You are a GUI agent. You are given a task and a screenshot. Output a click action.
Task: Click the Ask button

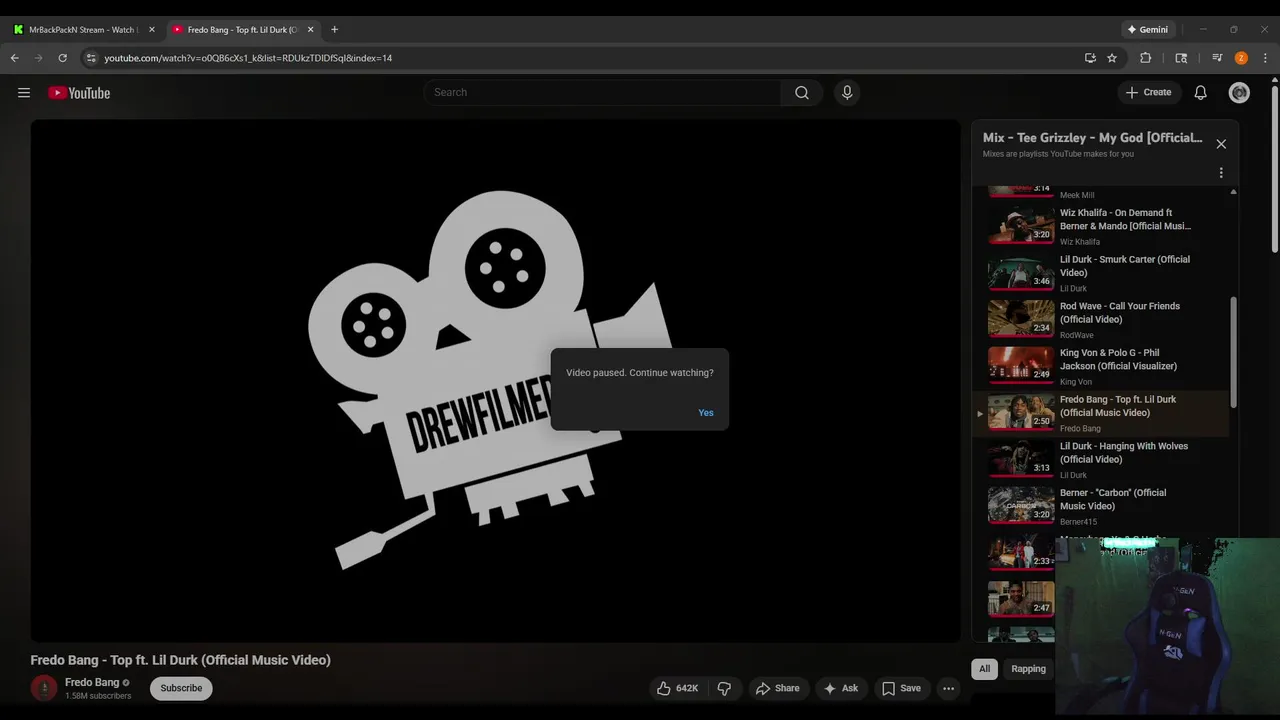(x=840, y=688)
